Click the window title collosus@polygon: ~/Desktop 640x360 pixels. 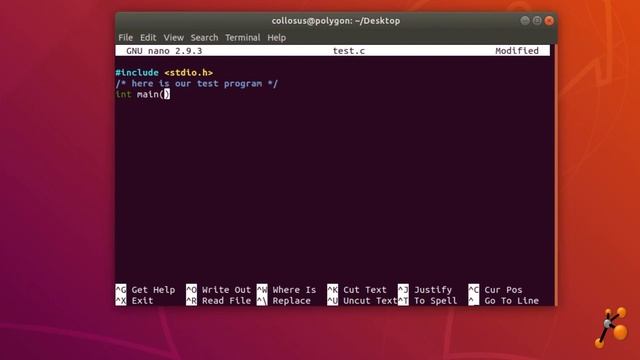tap(336, 20)
